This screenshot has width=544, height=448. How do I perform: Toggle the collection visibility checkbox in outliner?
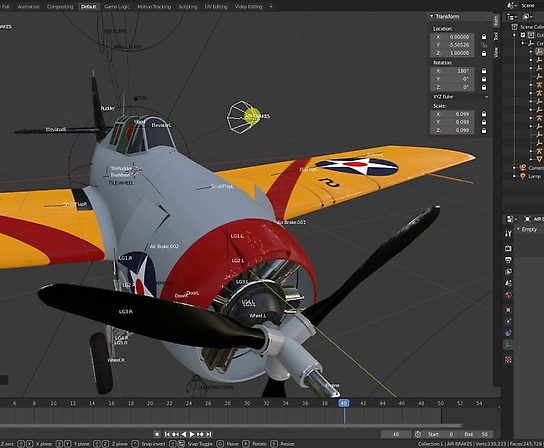[523, 35]
